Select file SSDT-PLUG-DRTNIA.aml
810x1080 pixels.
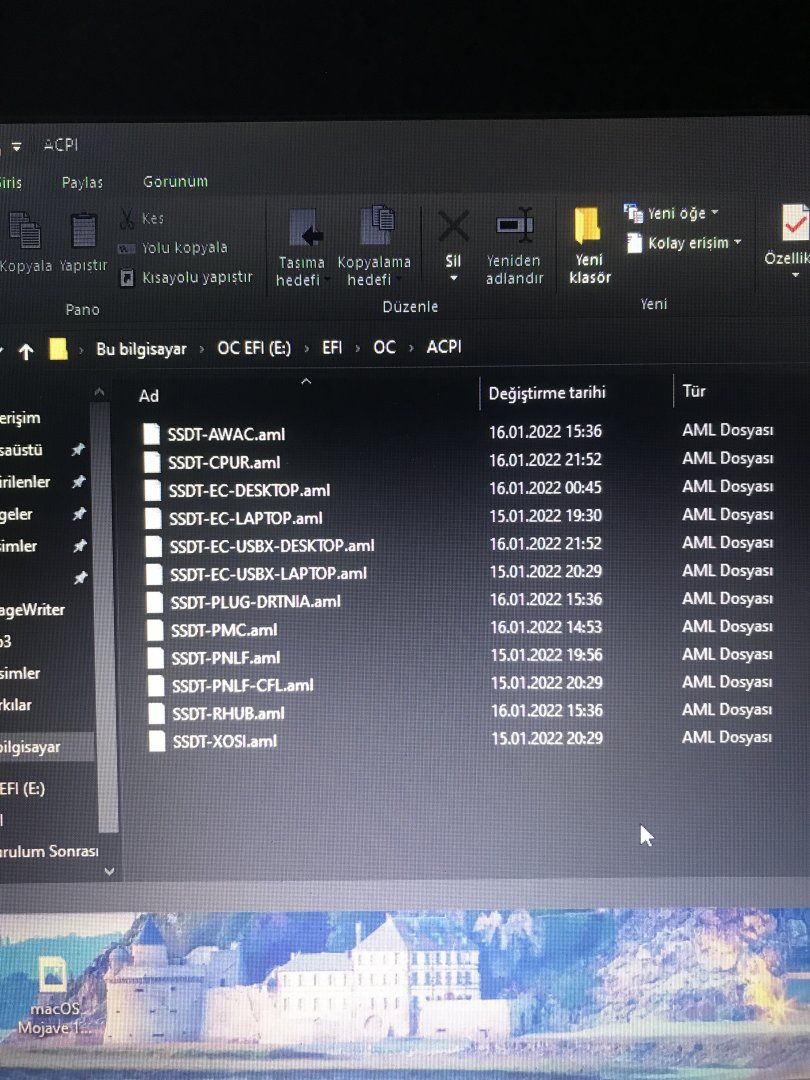click(x=256, y=602)
